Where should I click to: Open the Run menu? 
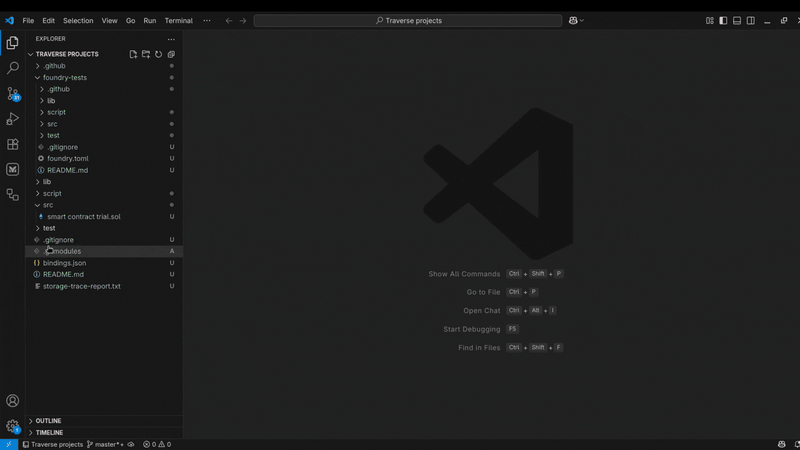pos(149,20)
